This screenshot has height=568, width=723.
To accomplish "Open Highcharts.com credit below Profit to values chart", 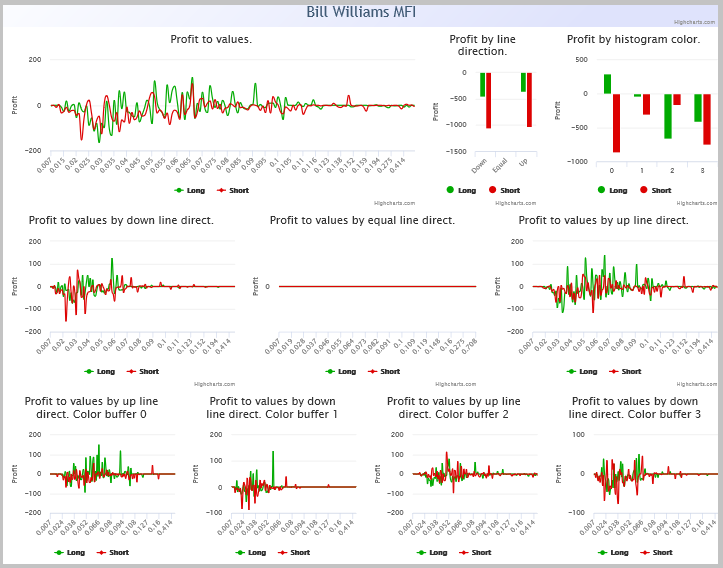I will click(x=394, y=203).
